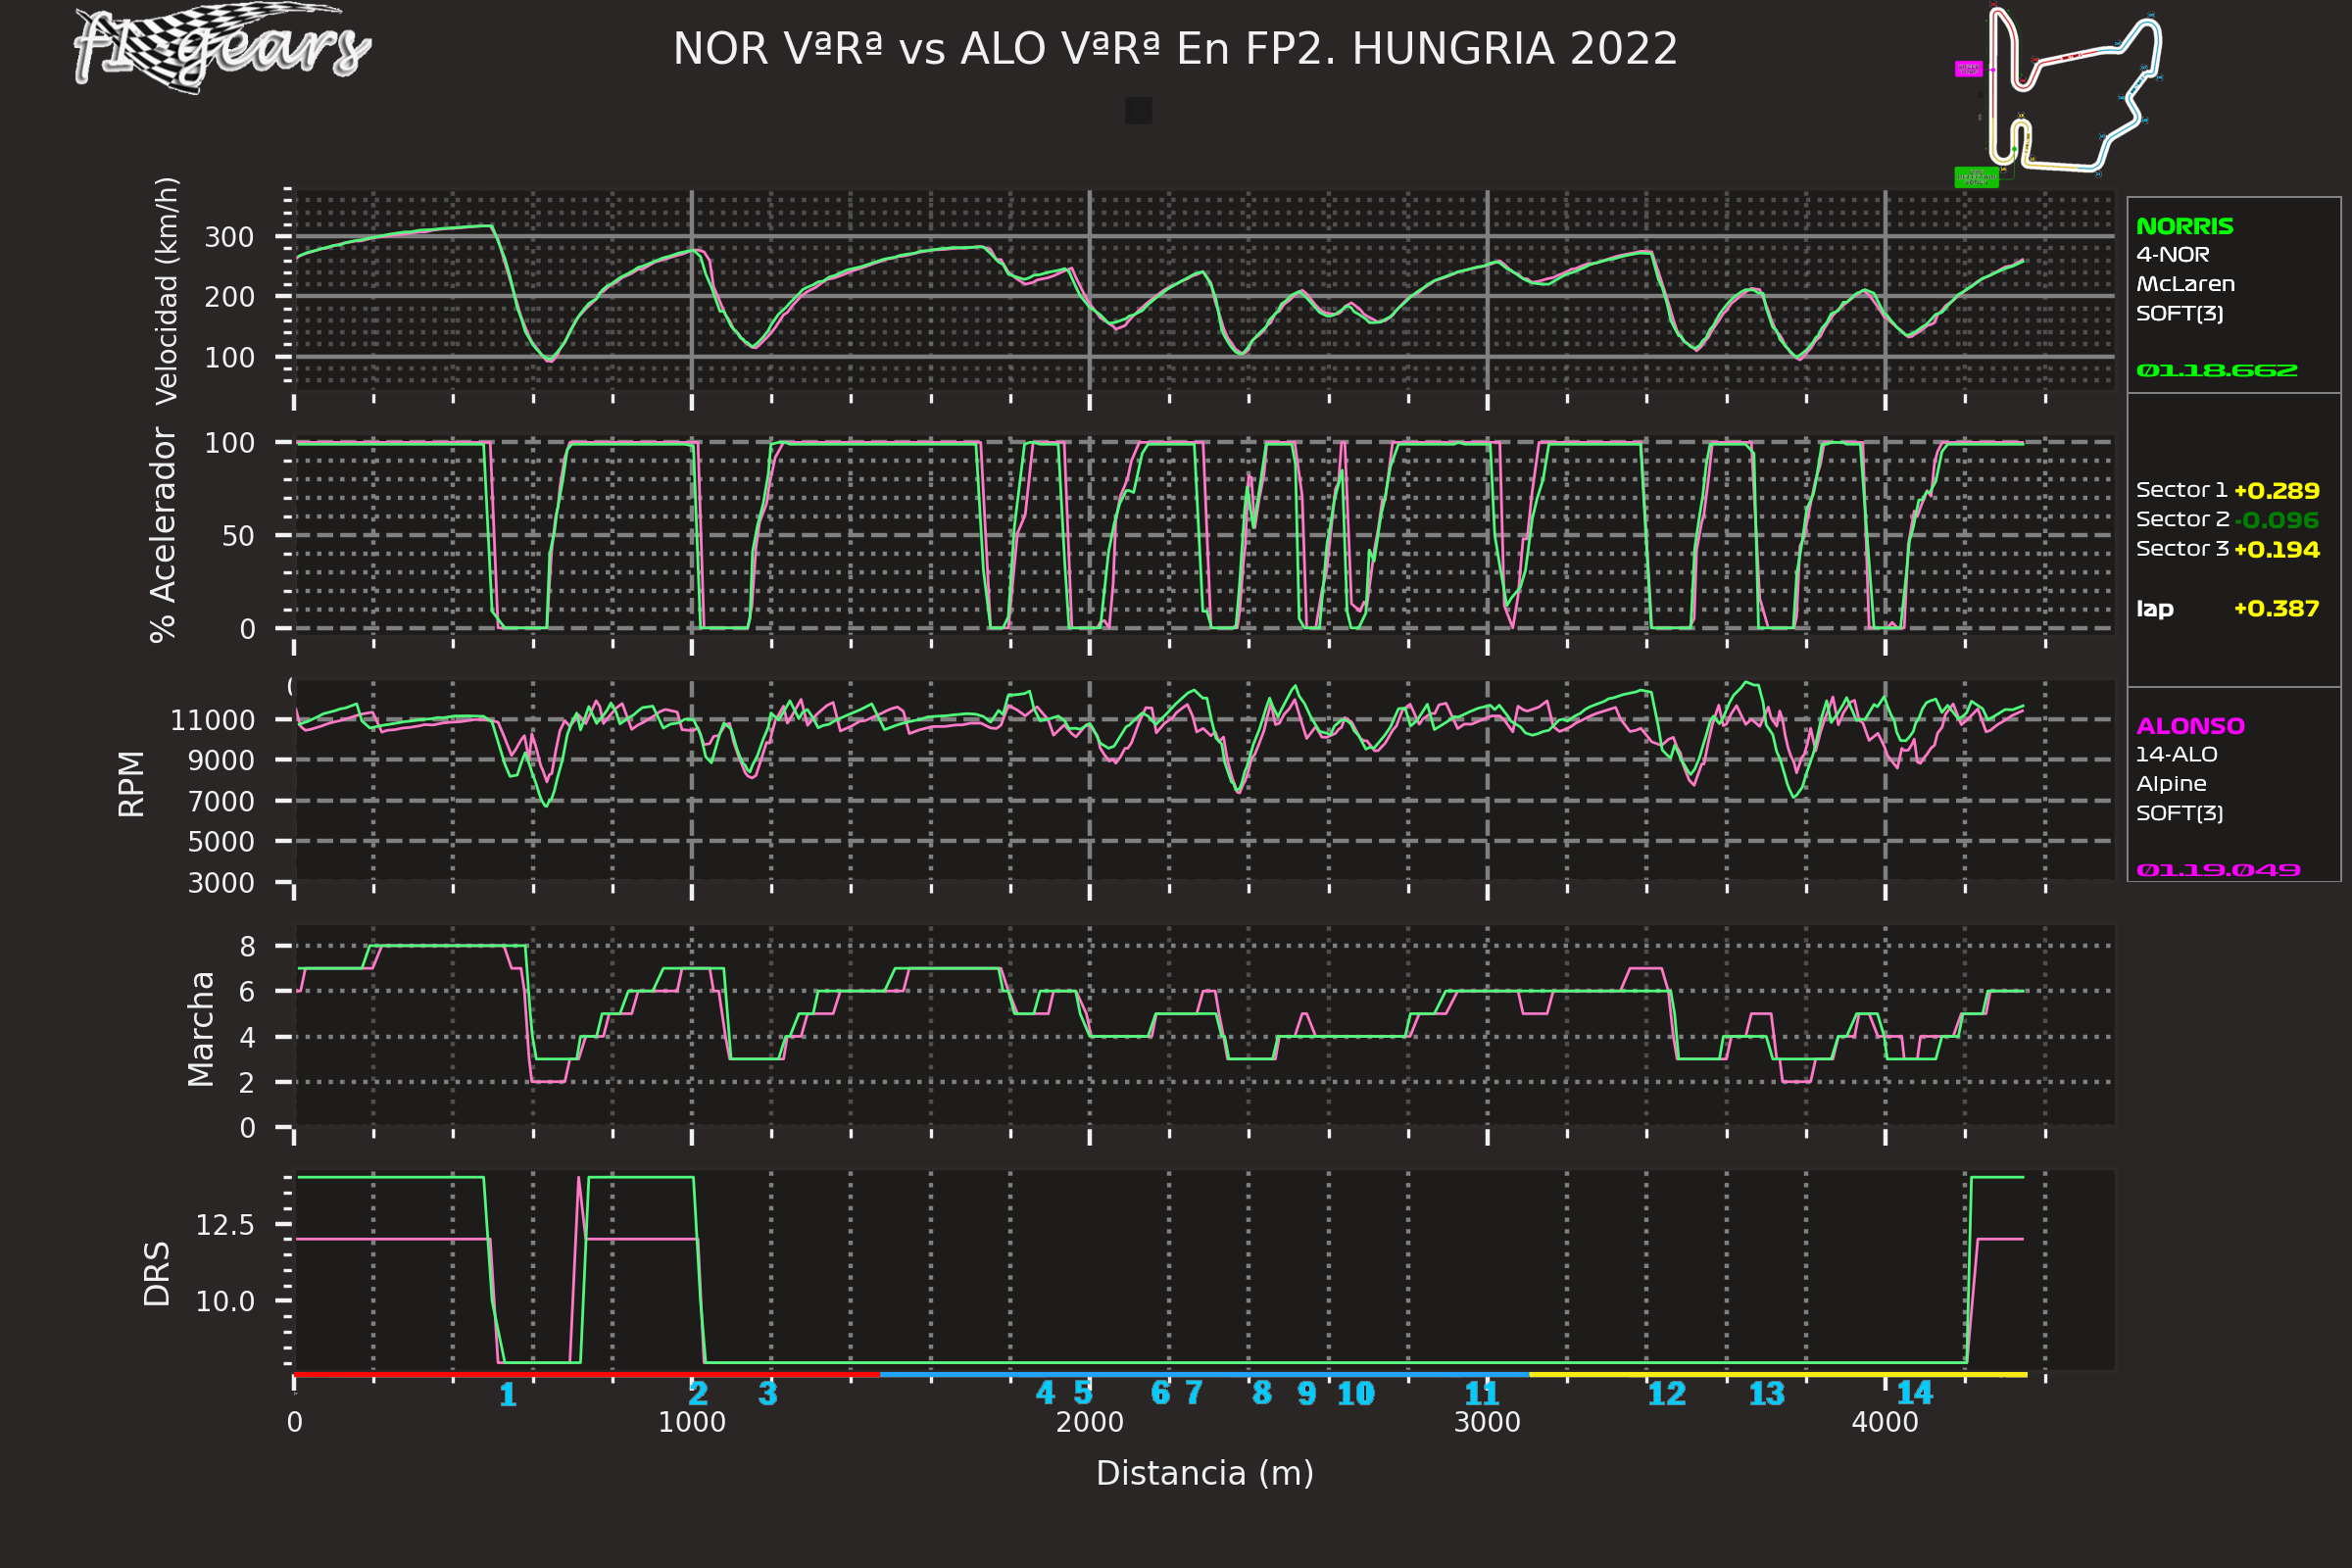Click the Sector 2 delta -0.096 value
This screenshot has height=1568, width=2352.
[x=2276, y=520]
